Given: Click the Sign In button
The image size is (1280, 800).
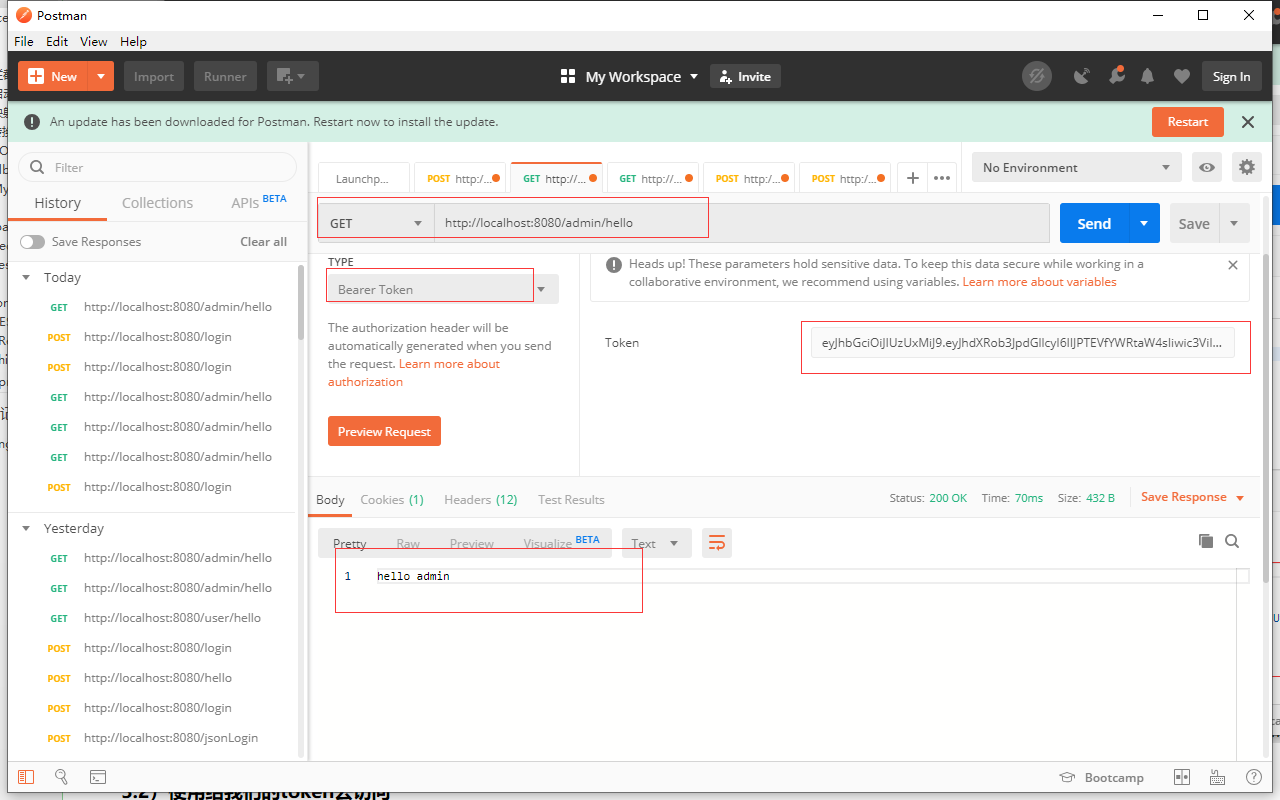Looking at the screenshot, I should (x=1231, y=76).
